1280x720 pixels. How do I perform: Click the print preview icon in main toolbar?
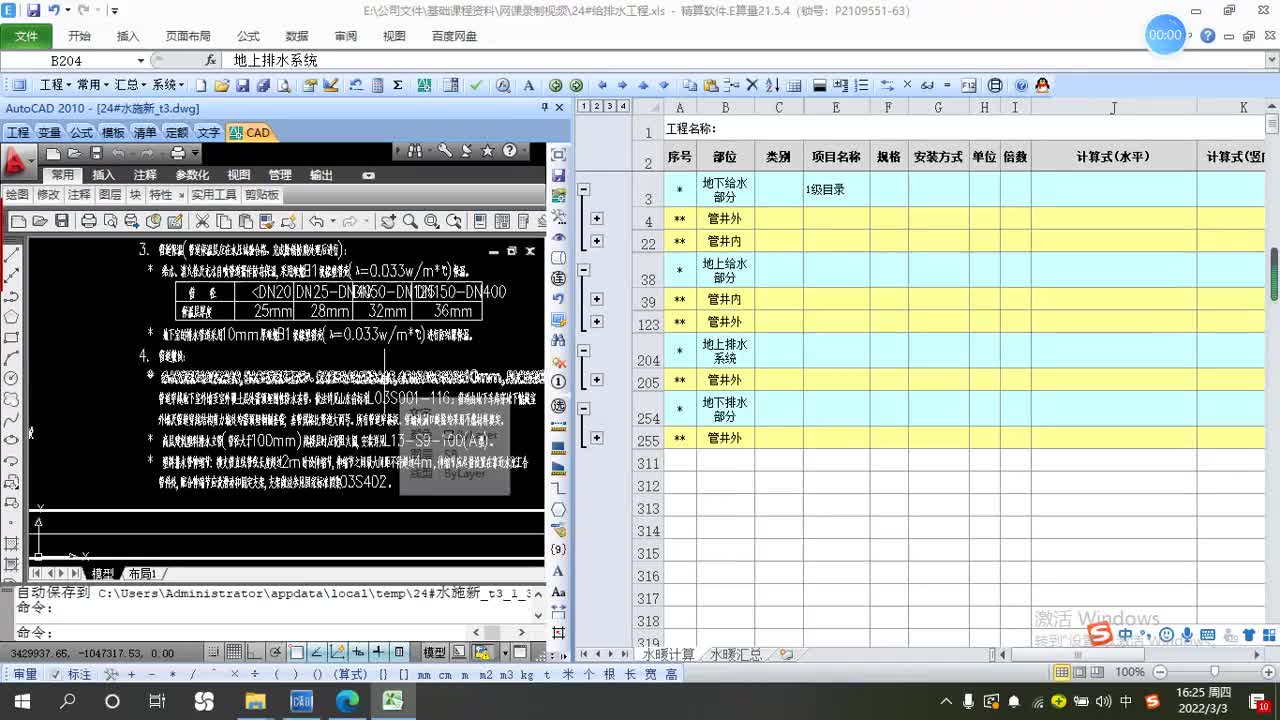(285, 86)
